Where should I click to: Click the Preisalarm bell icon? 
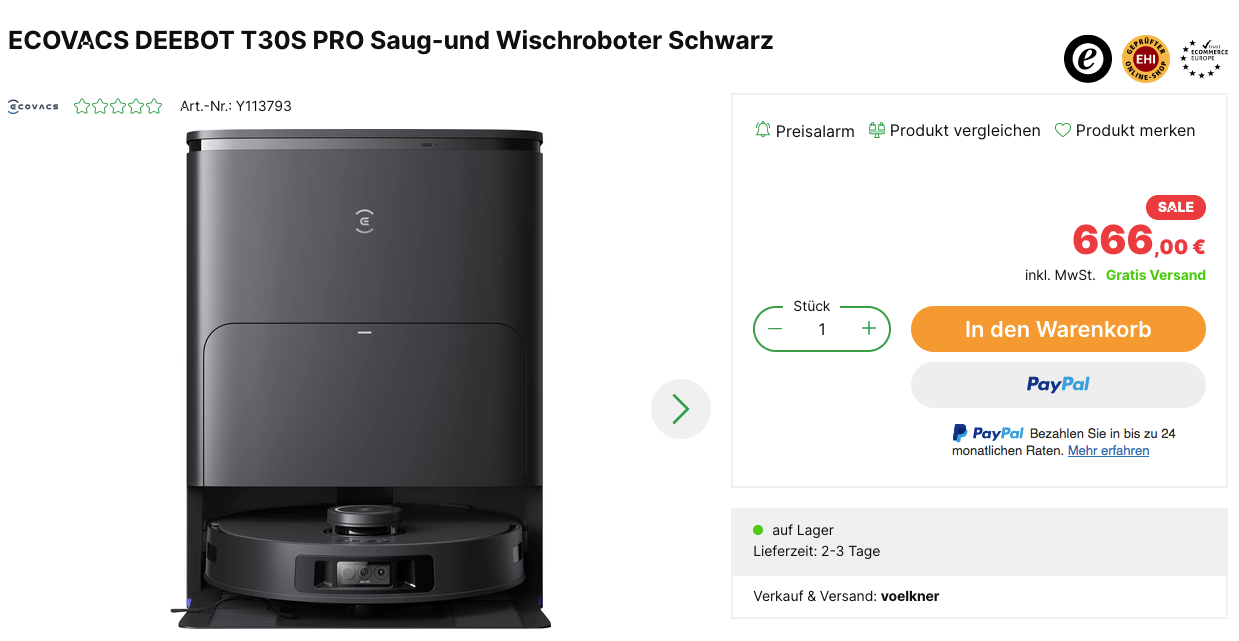(x=763, y=130)
